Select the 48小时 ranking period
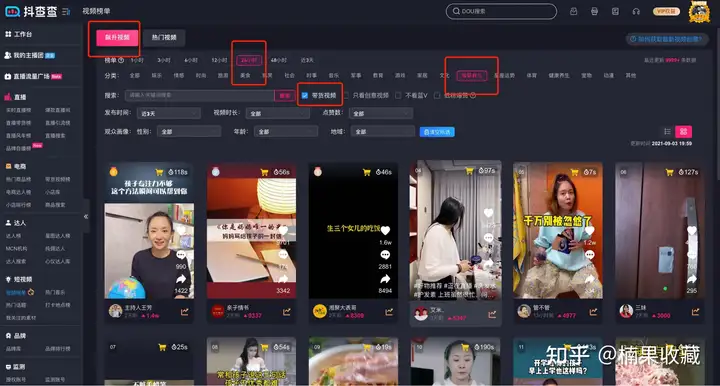Screen dimensions: 720x386 279,60
